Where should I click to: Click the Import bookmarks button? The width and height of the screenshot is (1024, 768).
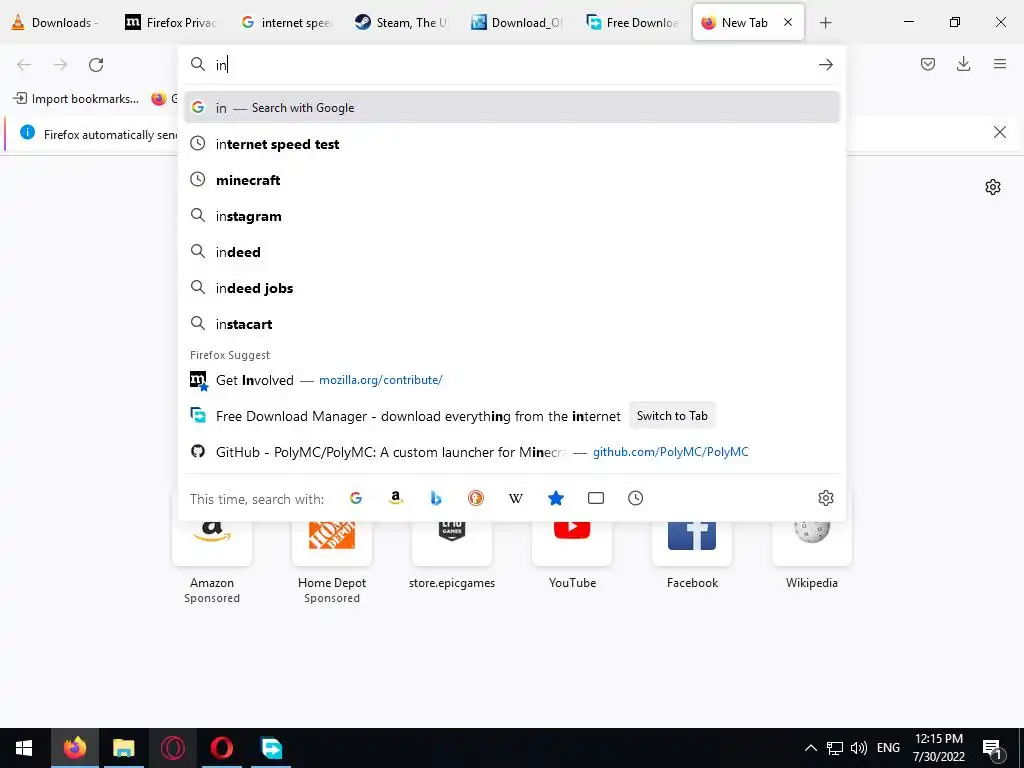click(76, 99)
